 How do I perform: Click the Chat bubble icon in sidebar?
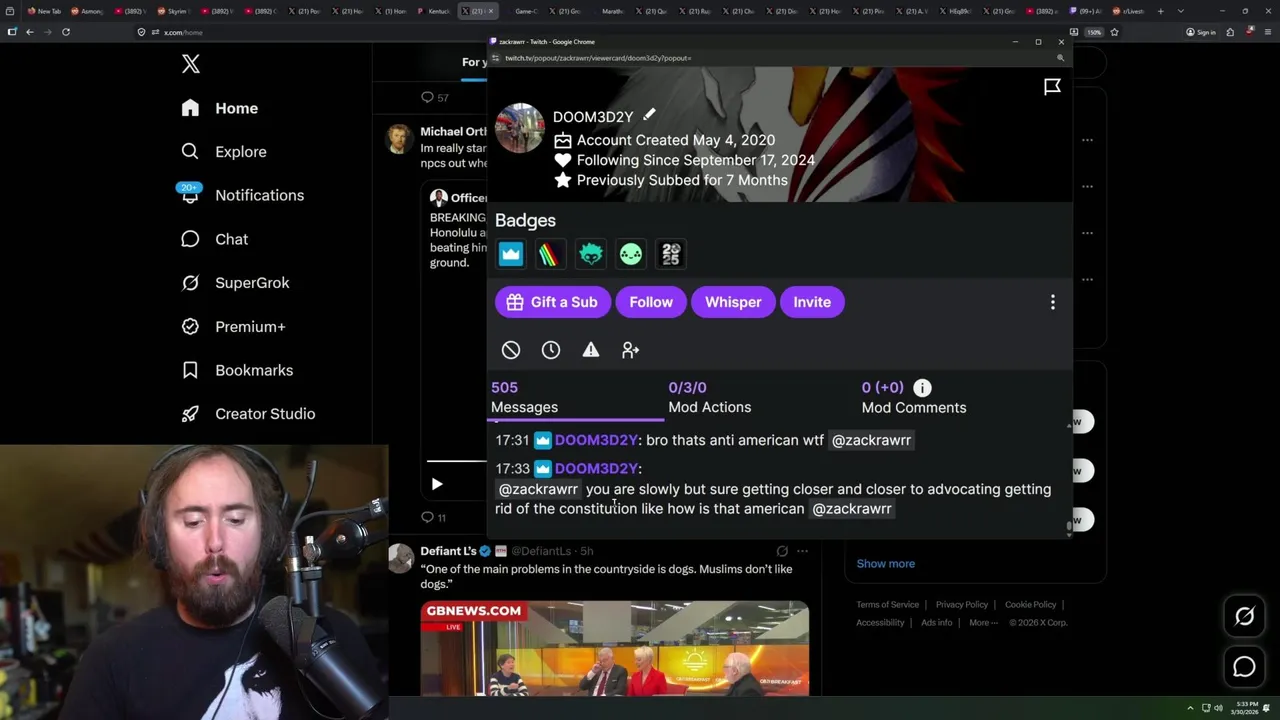tap(190, 239)
